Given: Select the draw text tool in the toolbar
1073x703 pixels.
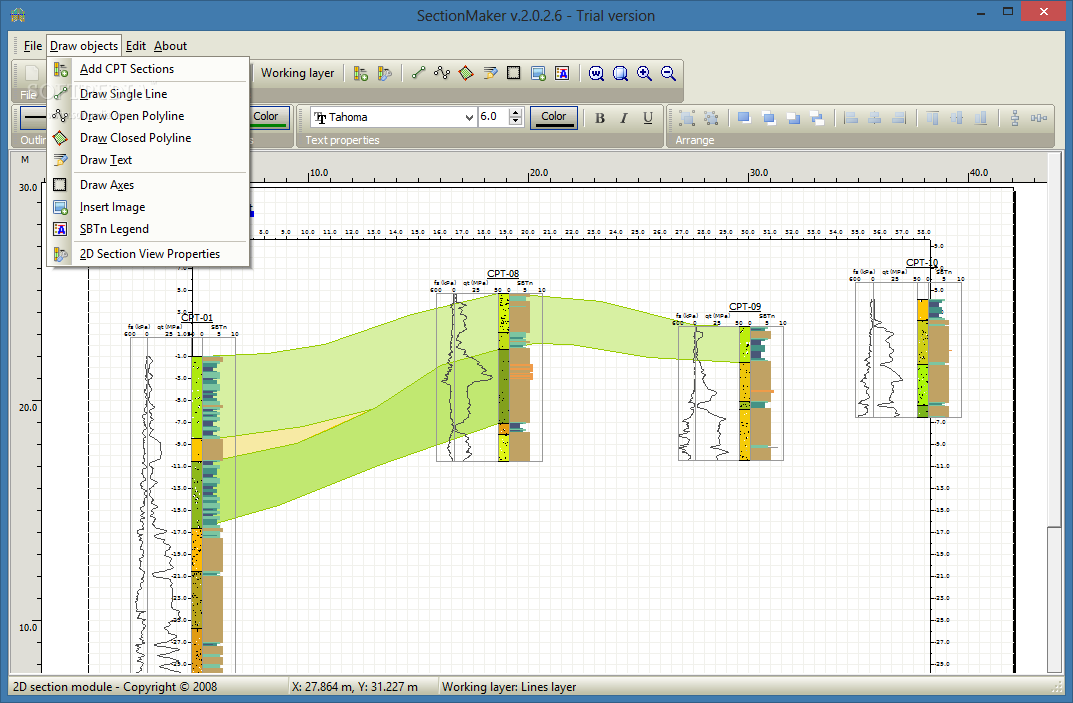Looking at the screenshot, I should 490,73.
